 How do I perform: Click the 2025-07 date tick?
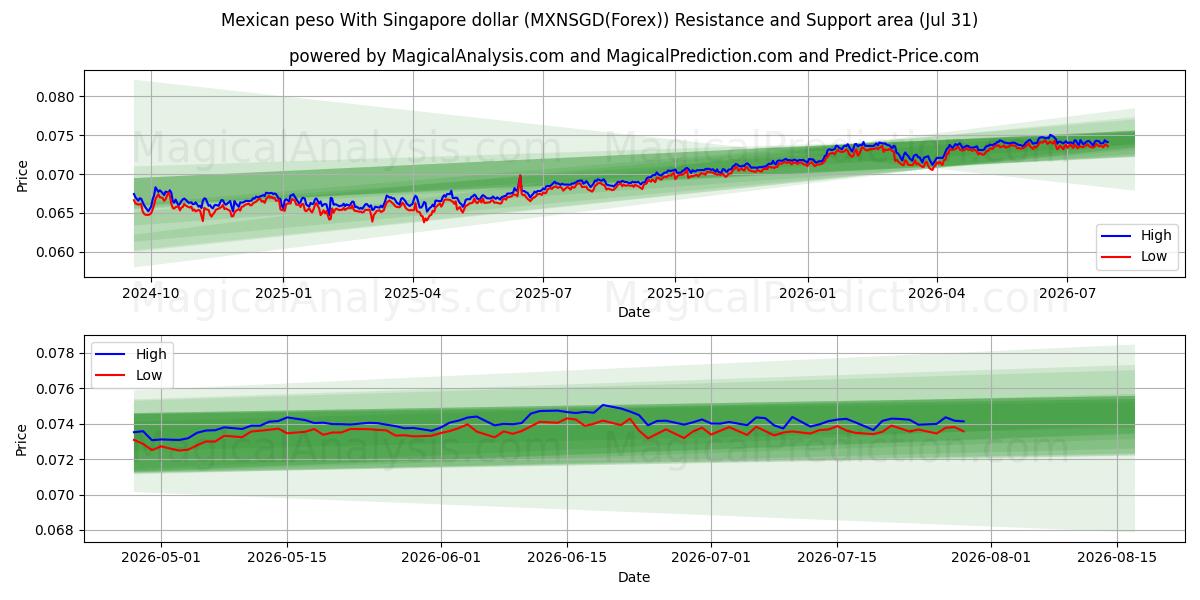543,293
